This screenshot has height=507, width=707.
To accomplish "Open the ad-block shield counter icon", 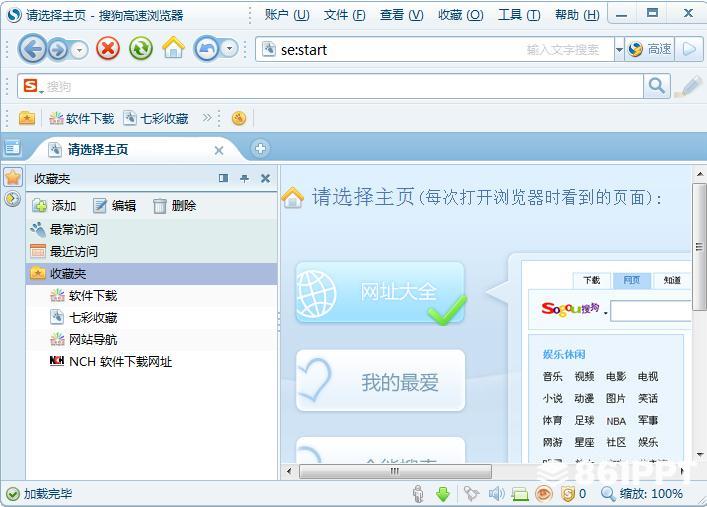I will pyautogui.click(x=574, y=493).
